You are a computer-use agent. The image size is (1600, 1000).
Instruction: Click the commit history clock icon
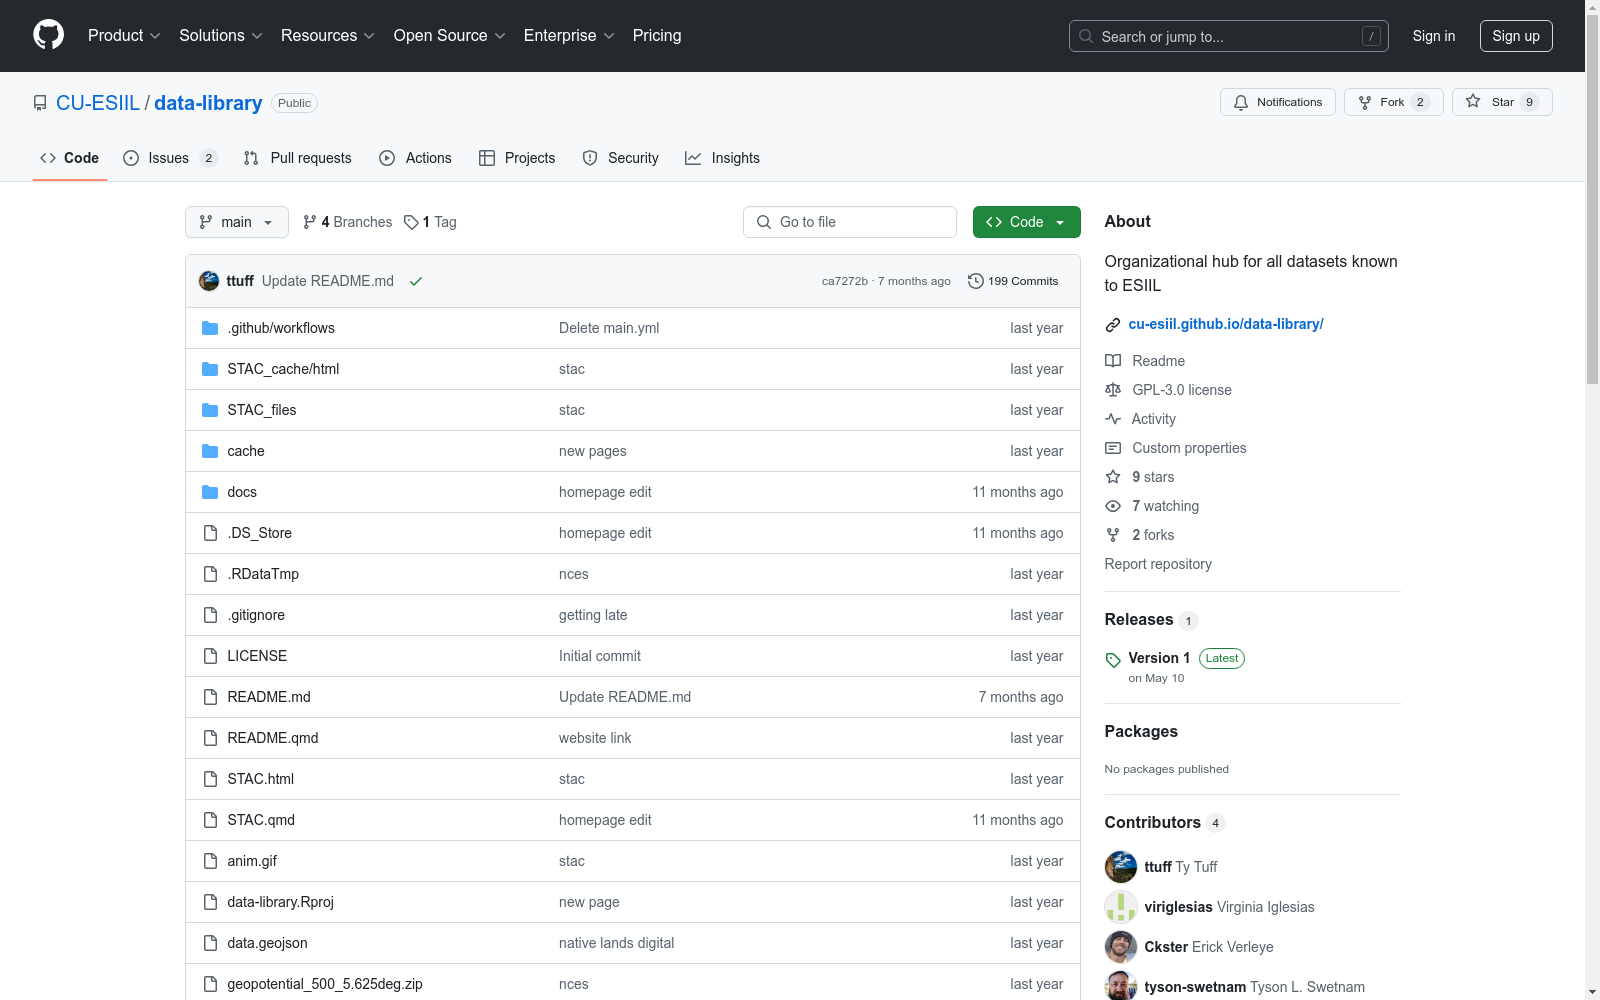976,281
